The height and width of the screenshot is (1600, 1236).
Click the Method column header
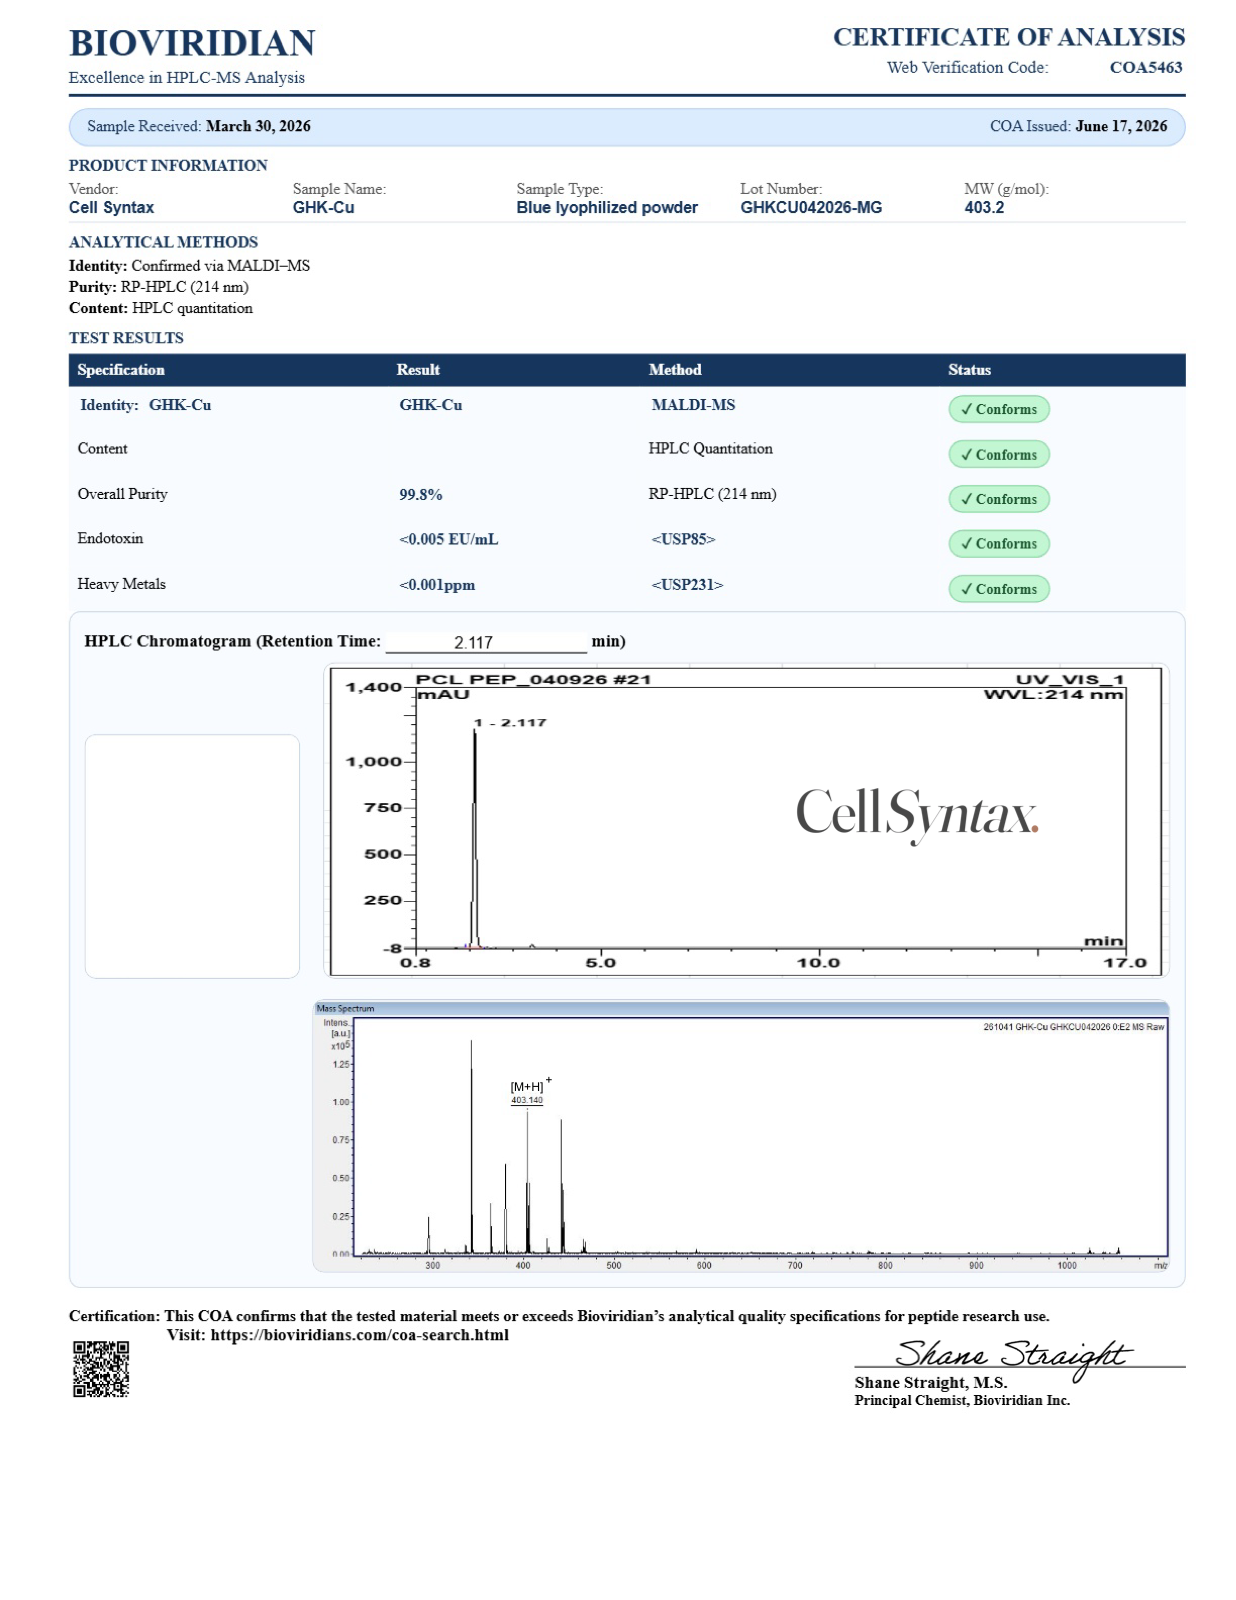click(675, 370)
